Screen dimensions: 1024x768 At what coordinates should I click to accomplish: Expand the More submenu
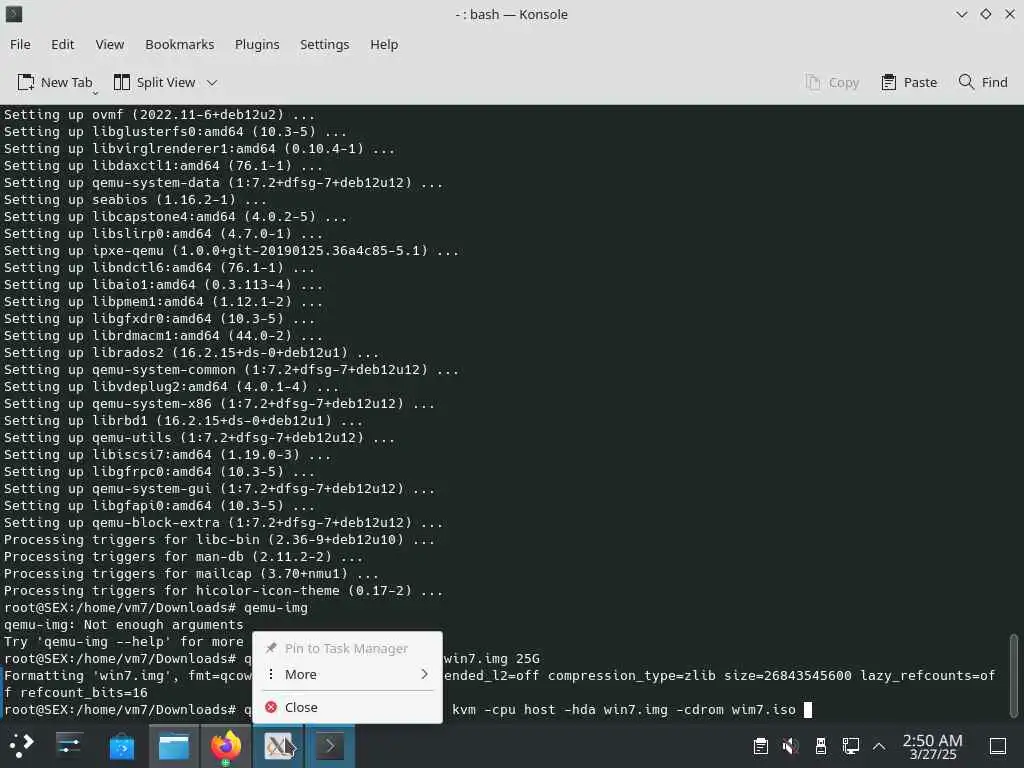pos(347,674)
